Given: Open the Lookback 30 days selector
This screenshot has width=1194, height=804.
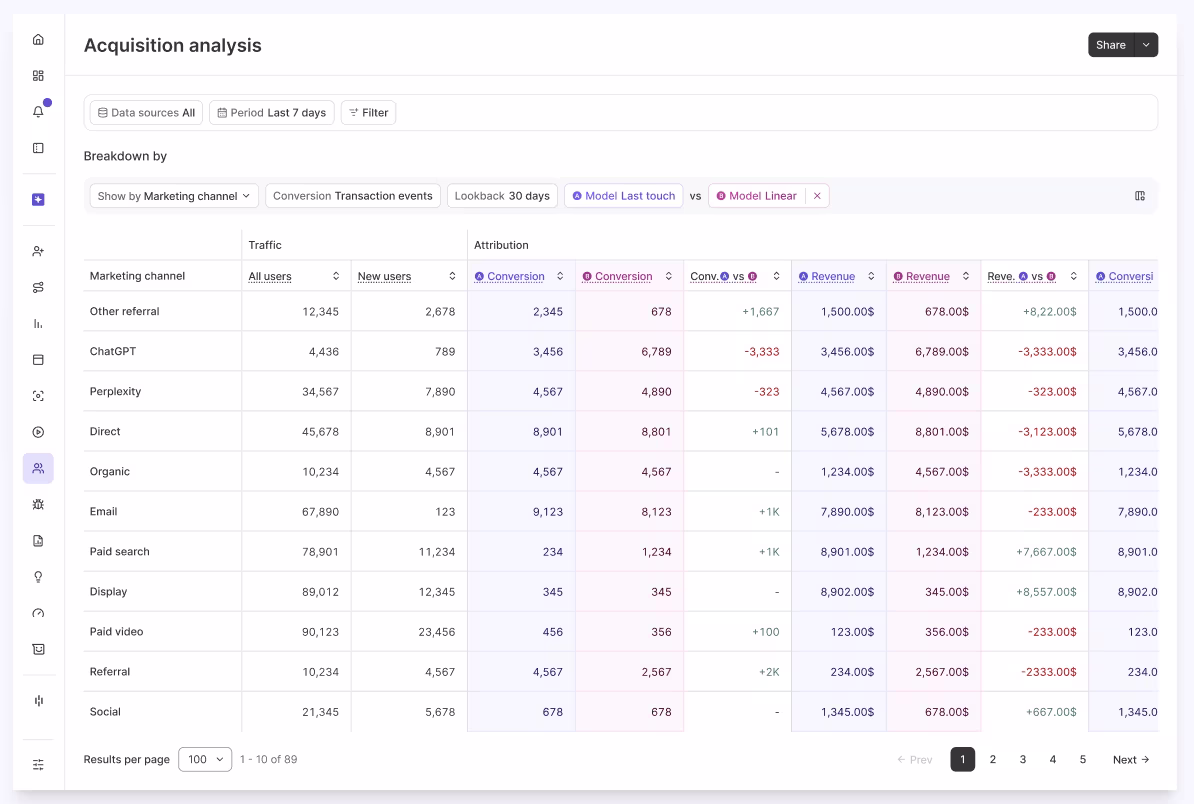Looking at the screenshot, I should tap(503, 196).
